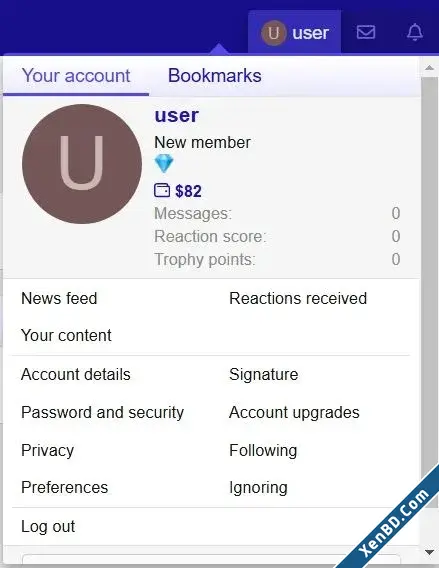Click the scrollbar up arrow
439x568 pixels.
click(x=429, y=68)
